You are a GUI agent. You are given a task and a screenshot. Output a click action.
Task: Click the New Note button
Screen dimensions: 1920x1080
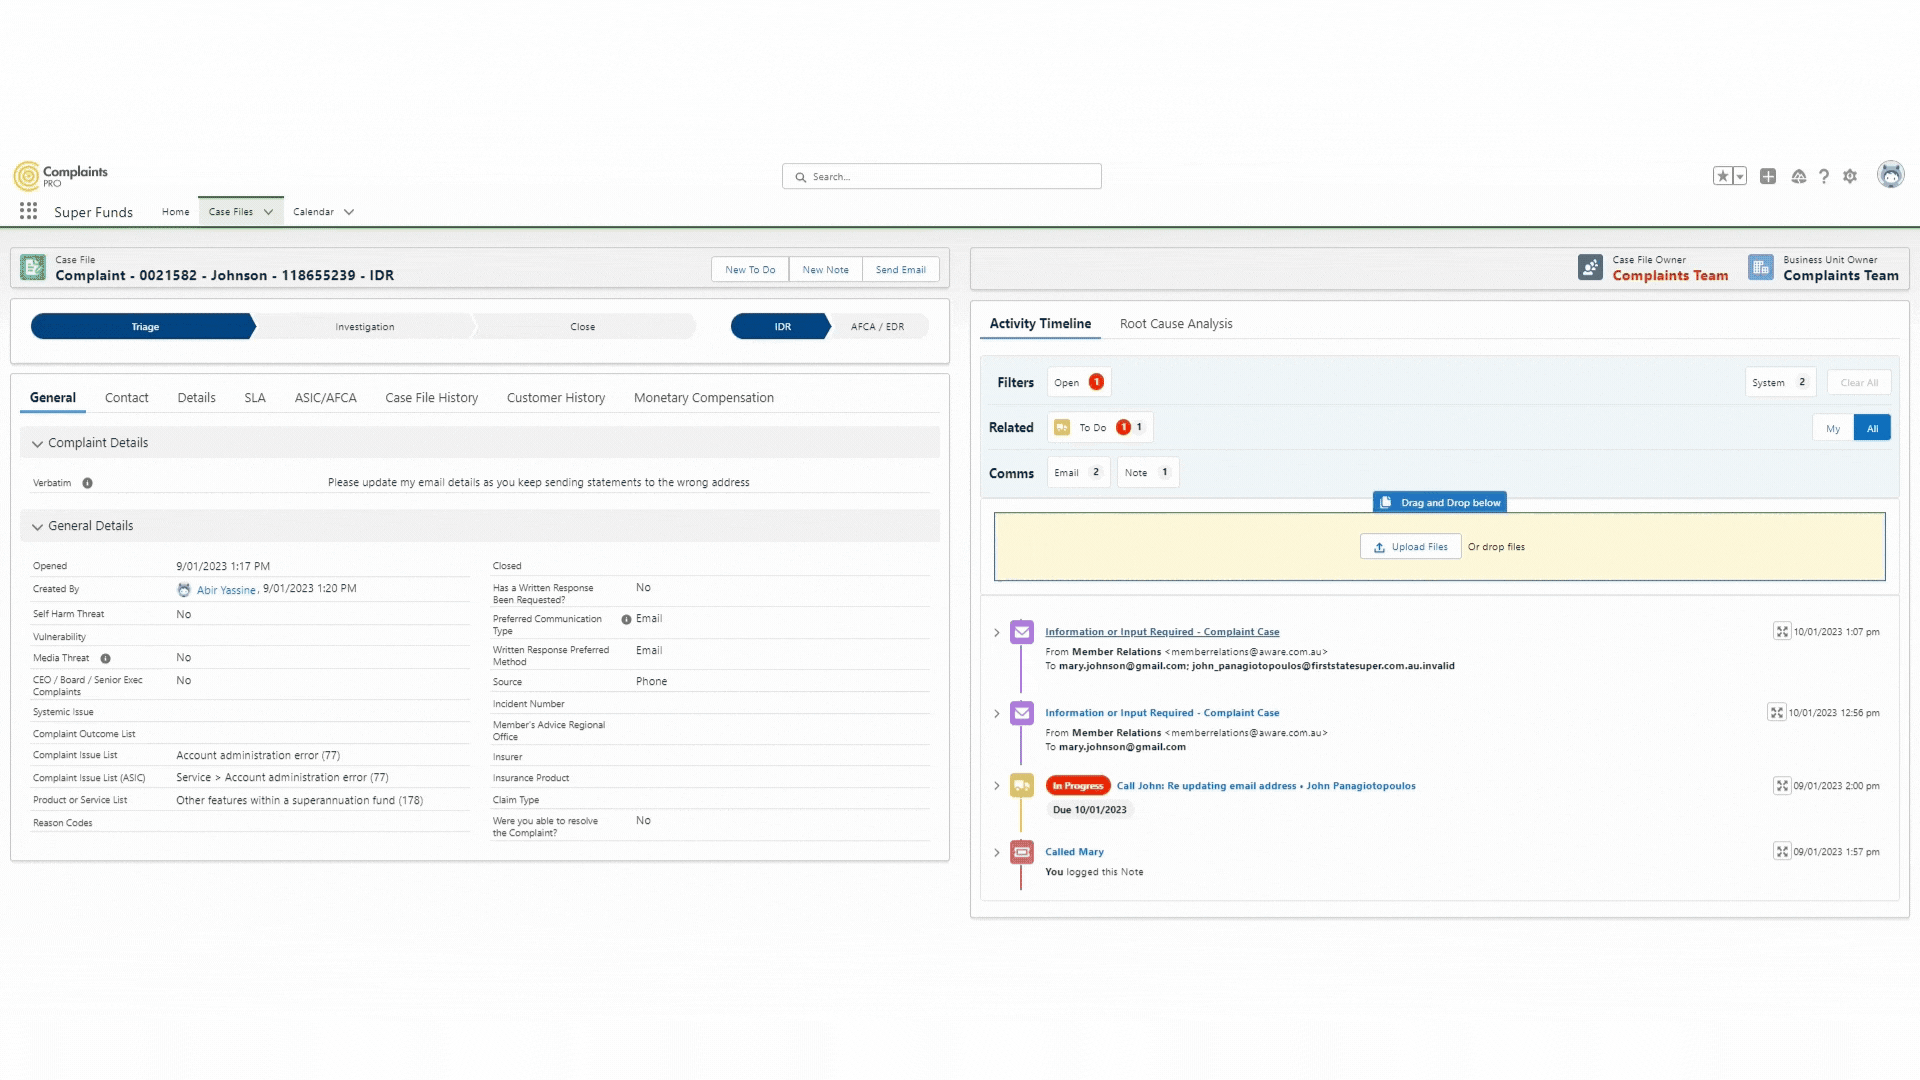tap(825, 269)
